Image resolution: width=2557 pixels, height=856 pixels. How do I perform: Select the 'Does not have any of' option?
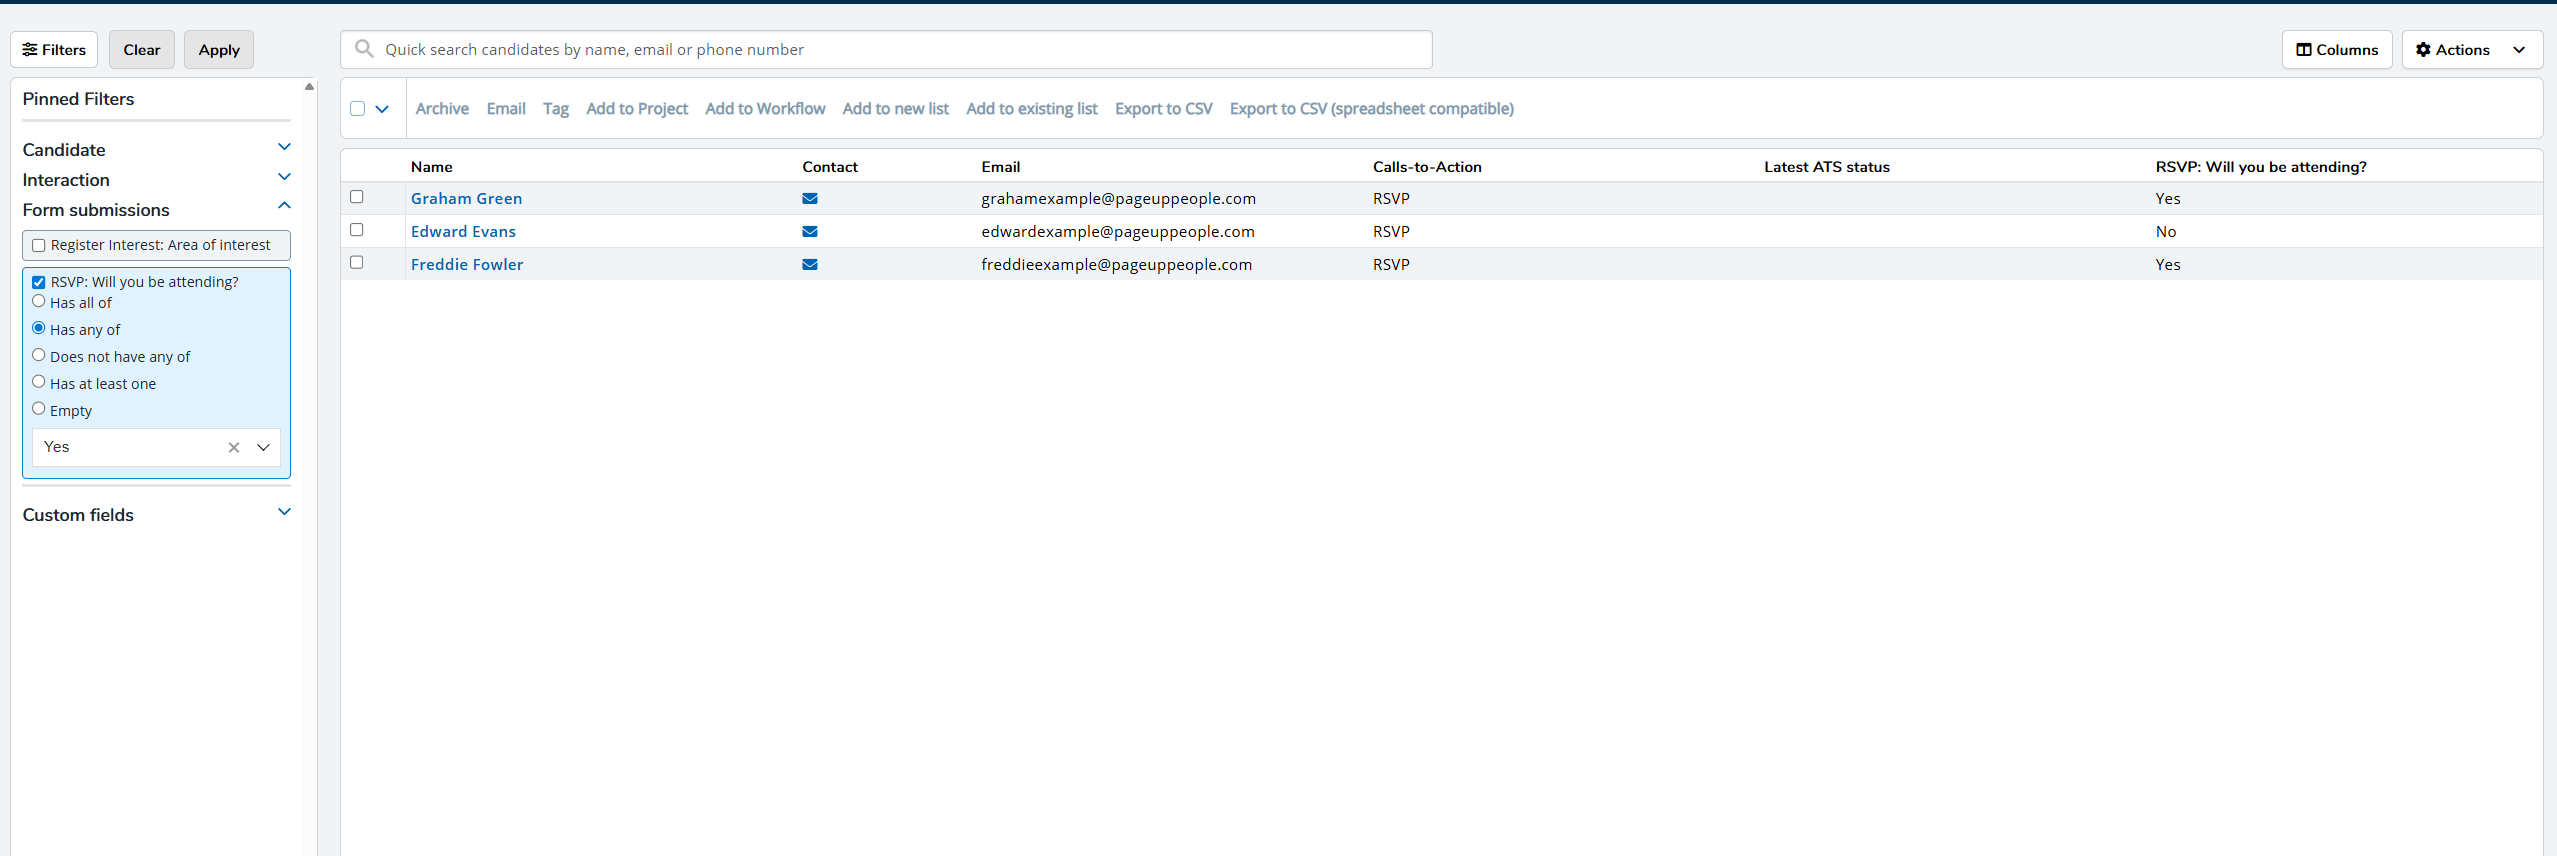coord(39,355)
